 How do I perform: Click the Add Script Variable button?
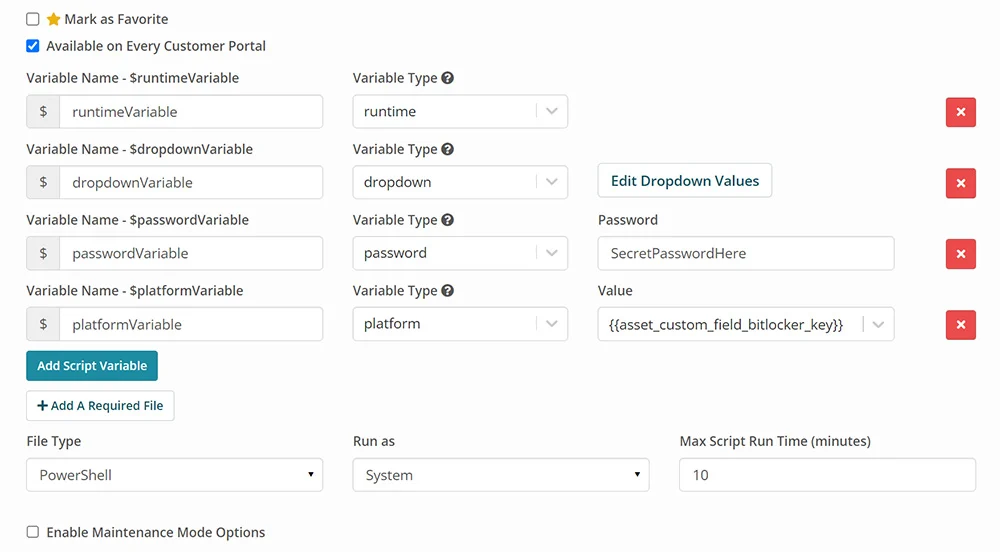(92, 366)
